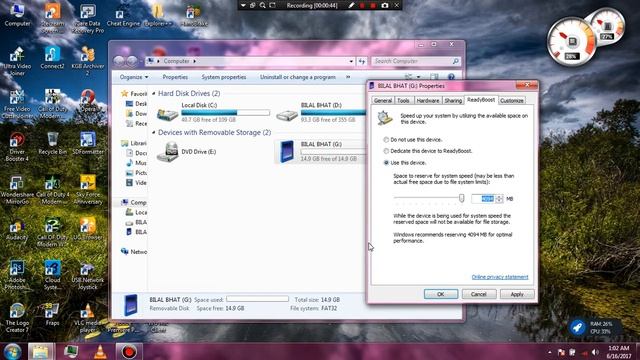Show hidden system tray icons arrow
Viewport: 640px width, 360px height.
[550, 352]
